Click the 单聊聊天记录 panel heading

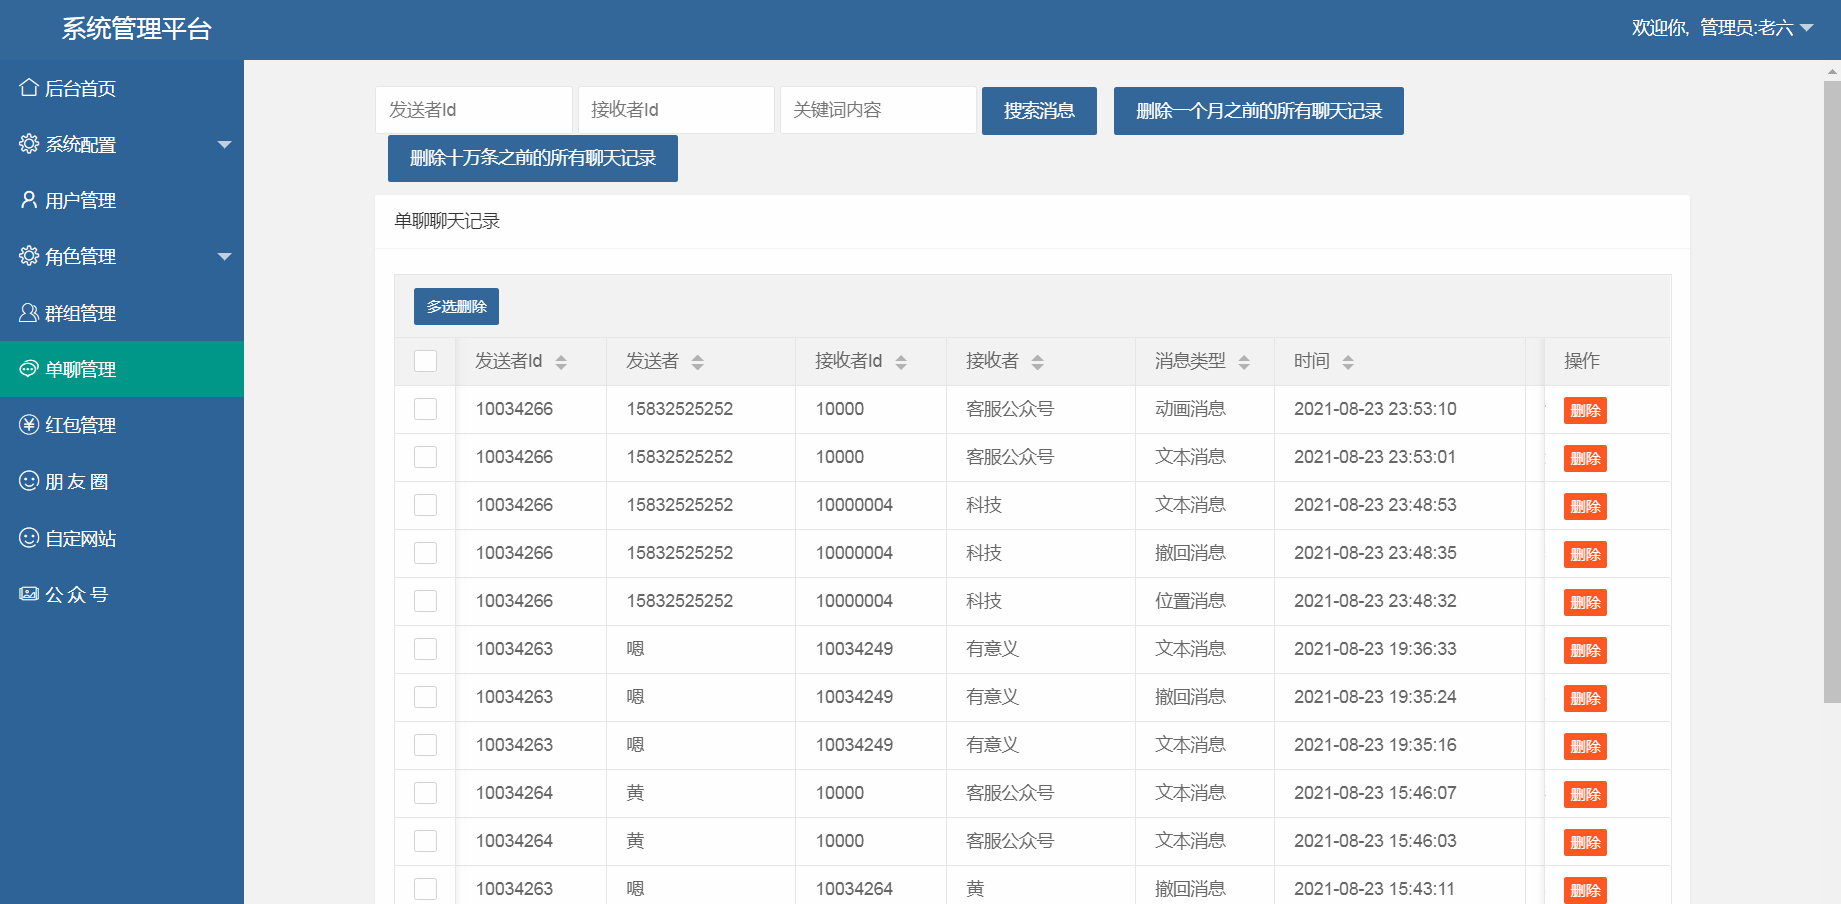[447, 221]
